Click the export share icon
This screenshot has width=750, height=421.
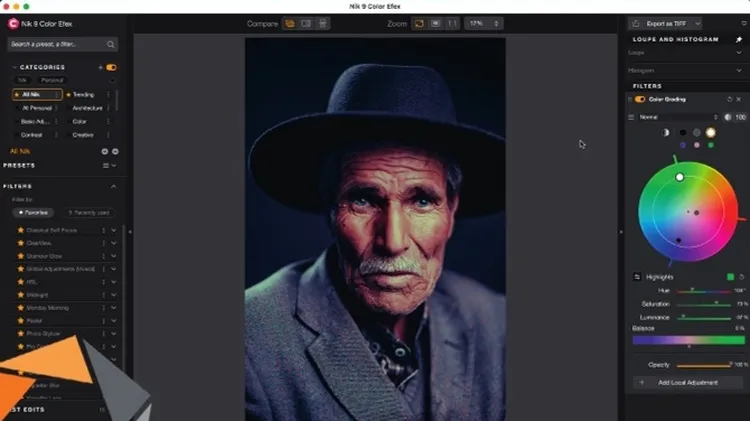pyautogui.click(x=636, y=23)
